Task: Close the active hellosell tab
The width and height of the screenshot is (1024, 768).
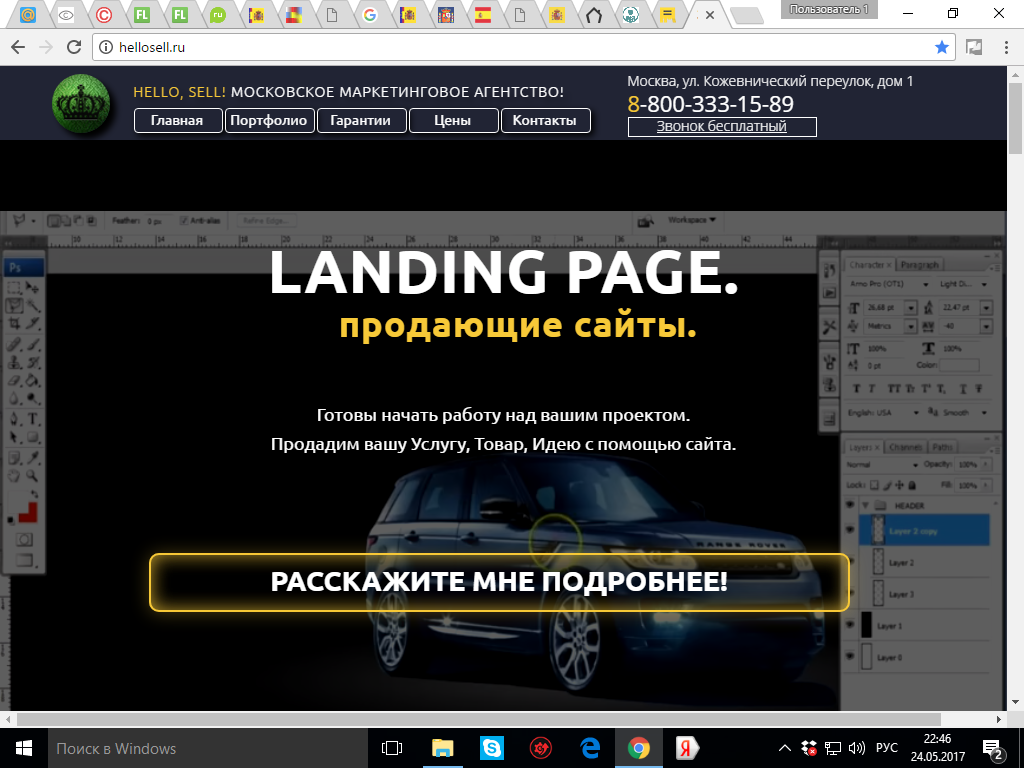Action: pos(710,15)
